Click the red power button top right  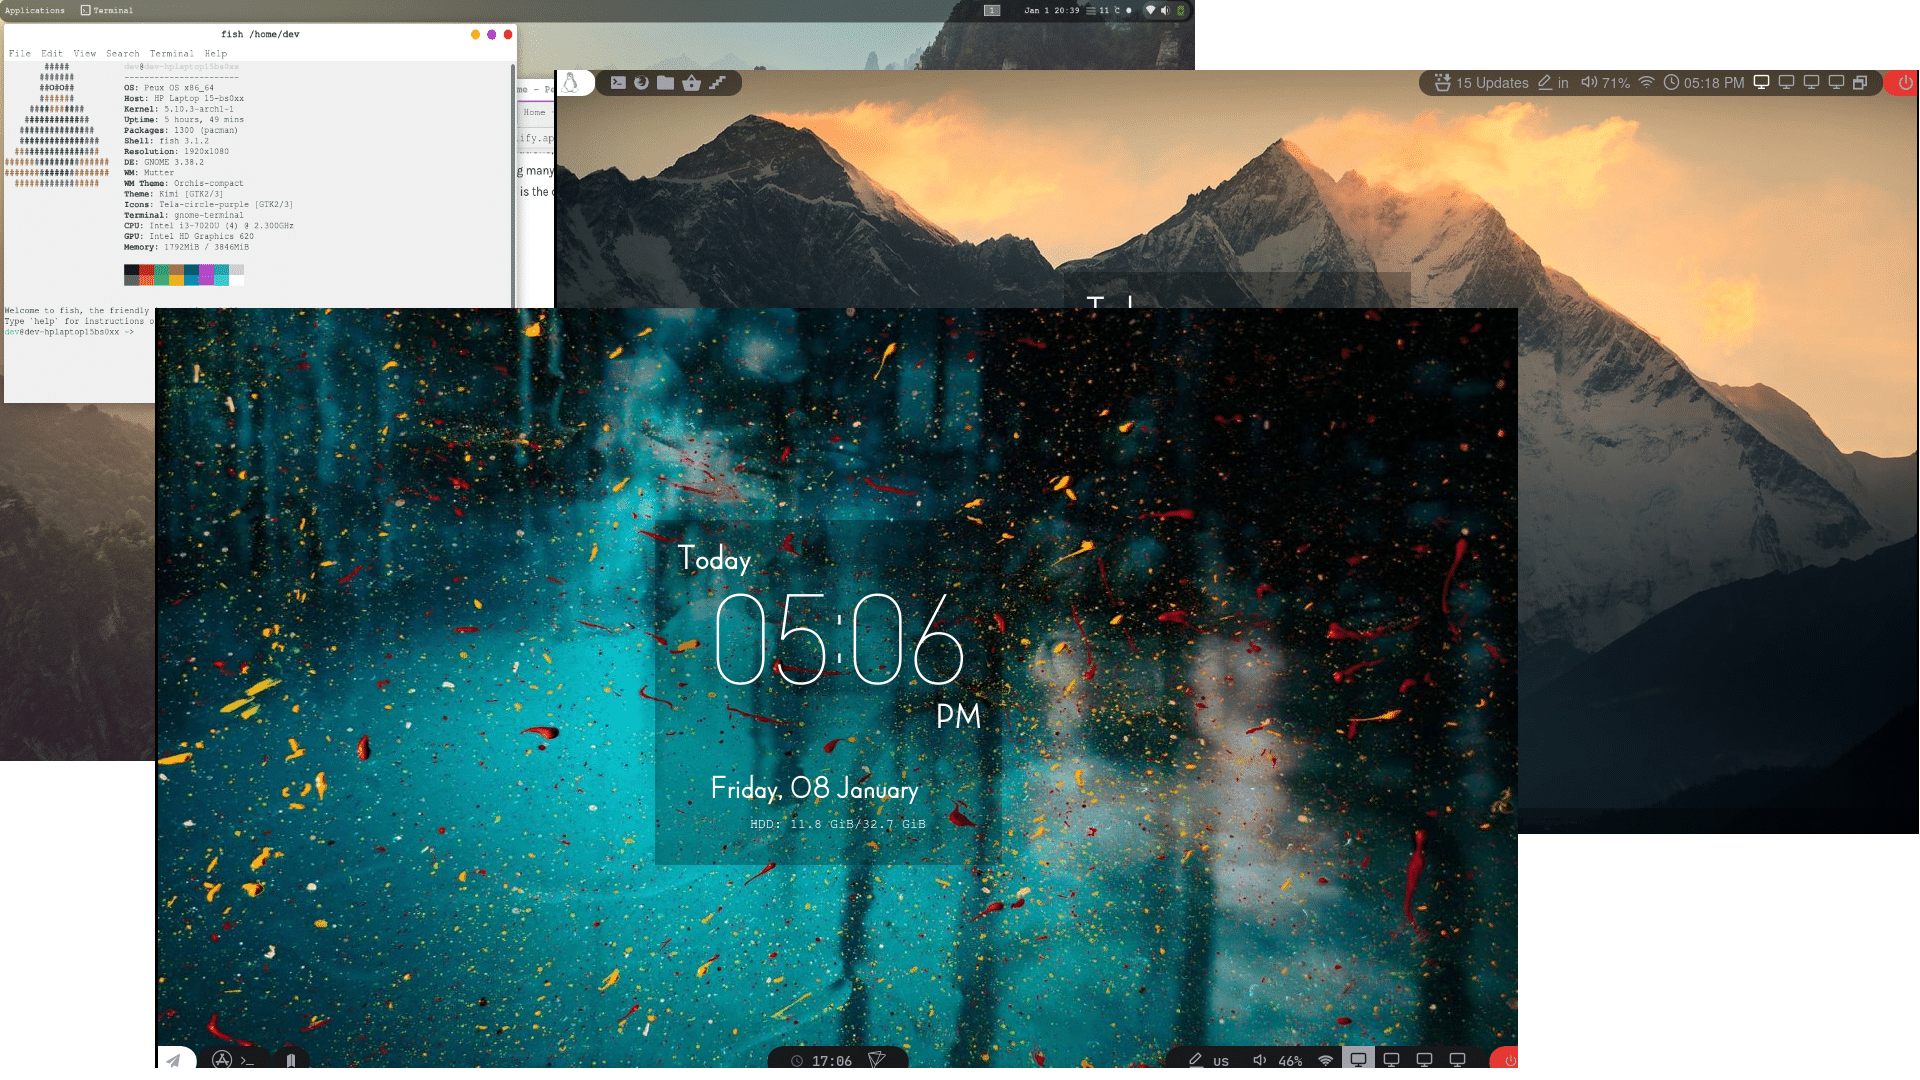(1905, 83)
